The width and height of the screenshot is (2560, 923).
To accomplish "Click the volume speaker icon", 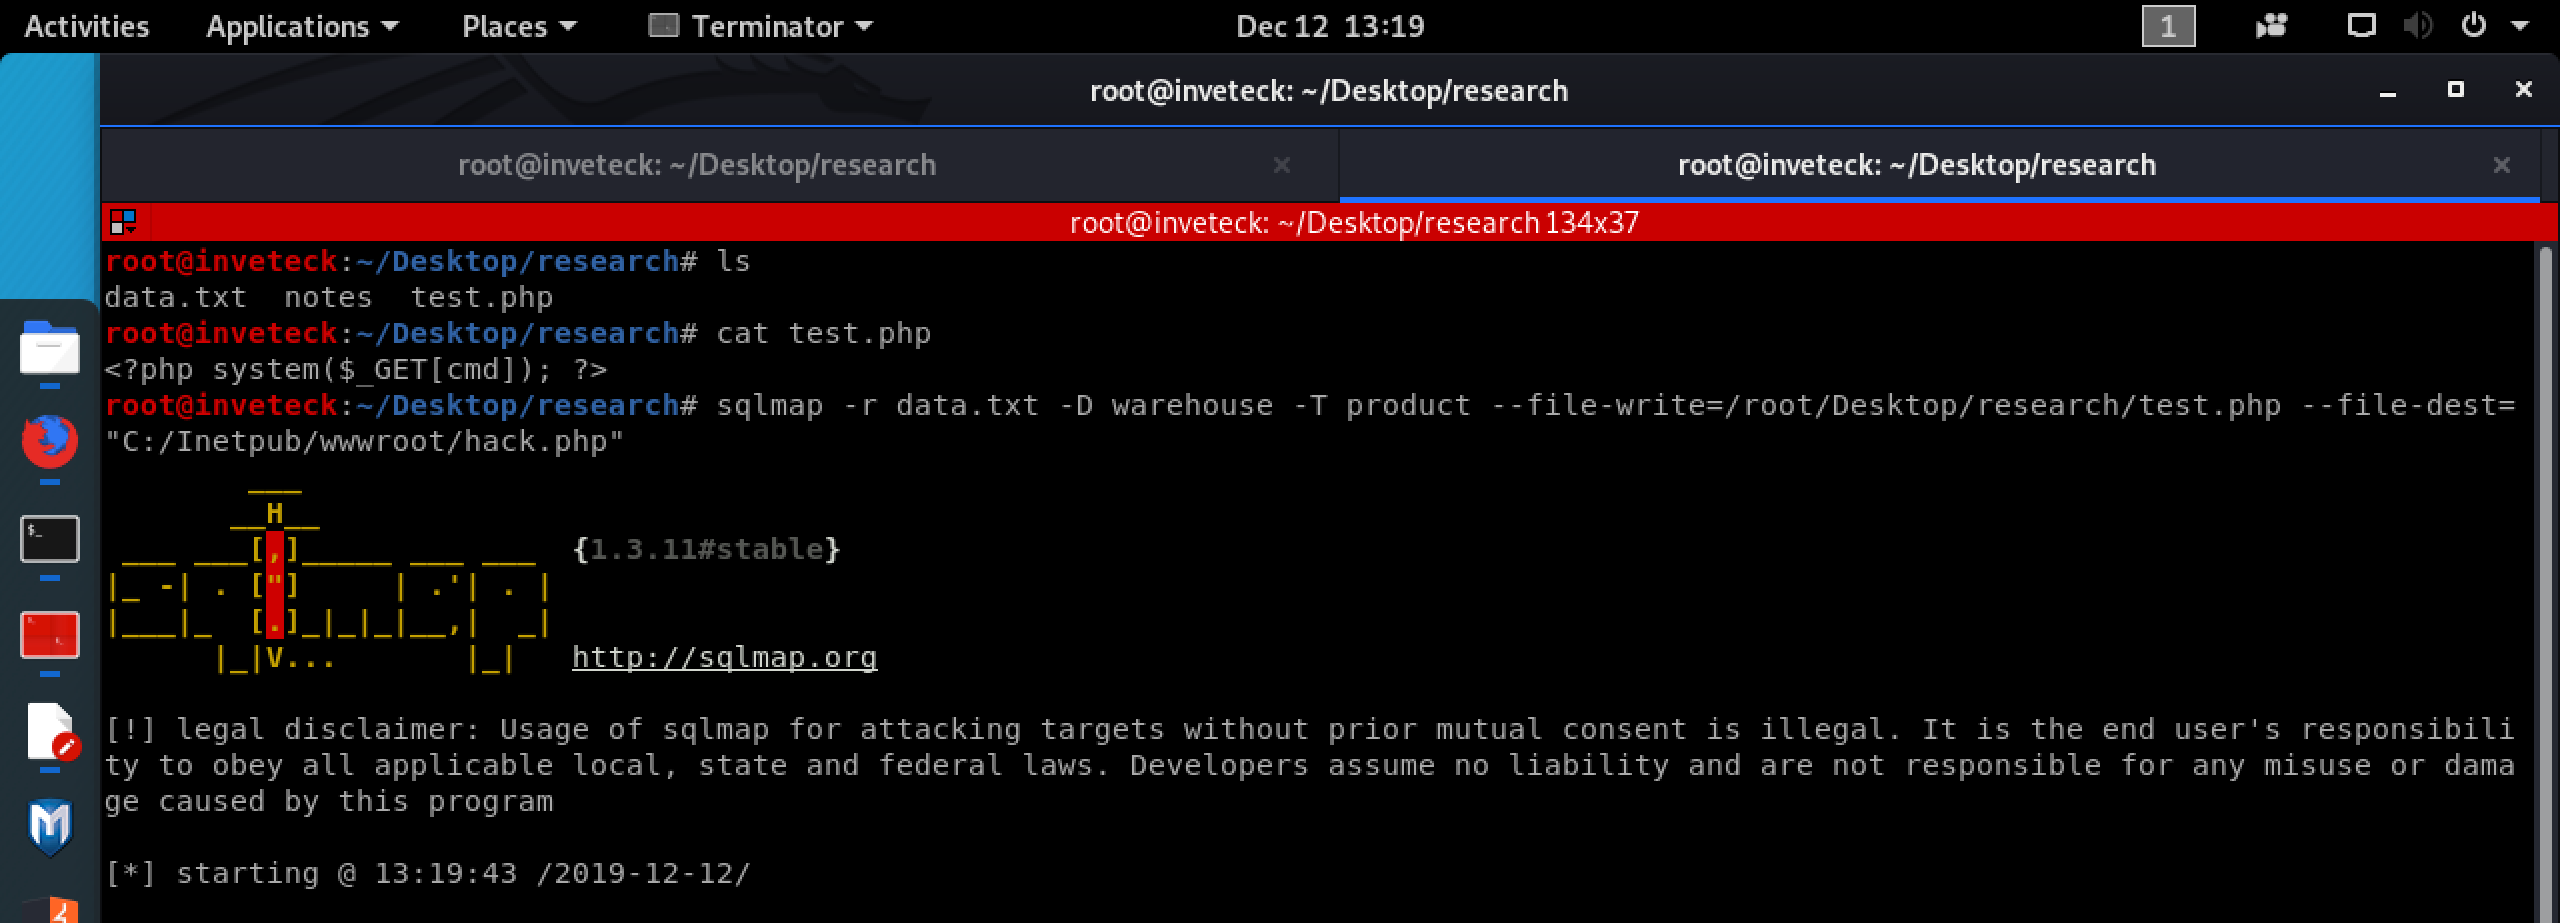I will click(x=2416, y=26).
